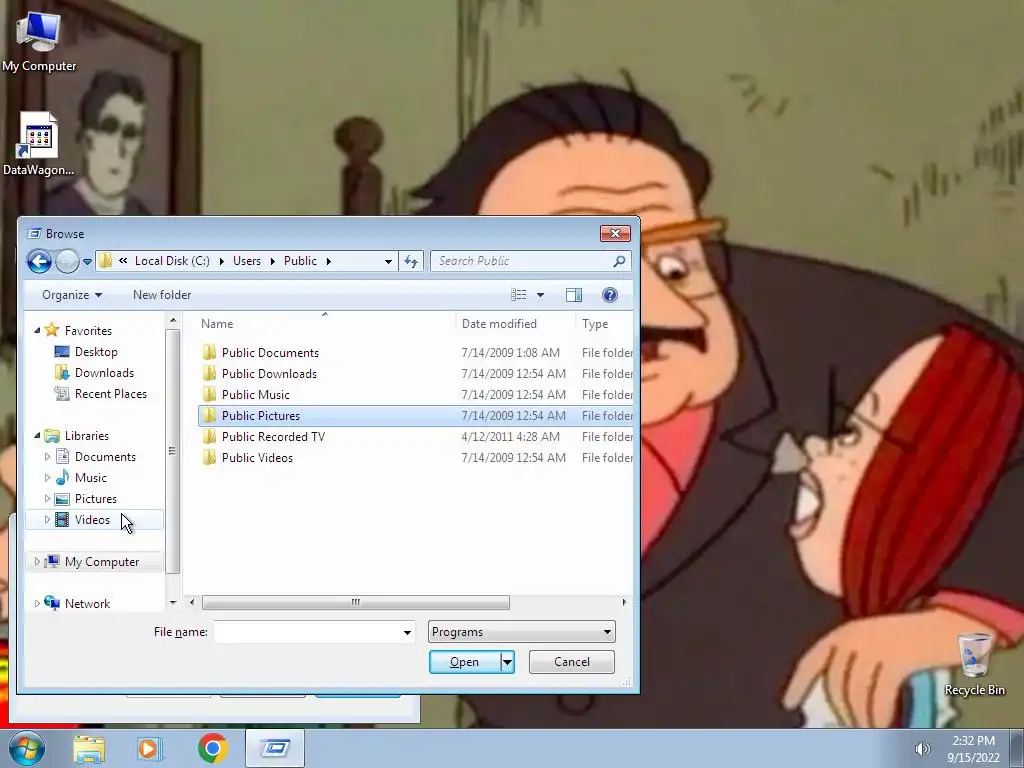Click the Windows Start orb
The height and width of the screenshot is (768, 1024).
coord(26,748)
